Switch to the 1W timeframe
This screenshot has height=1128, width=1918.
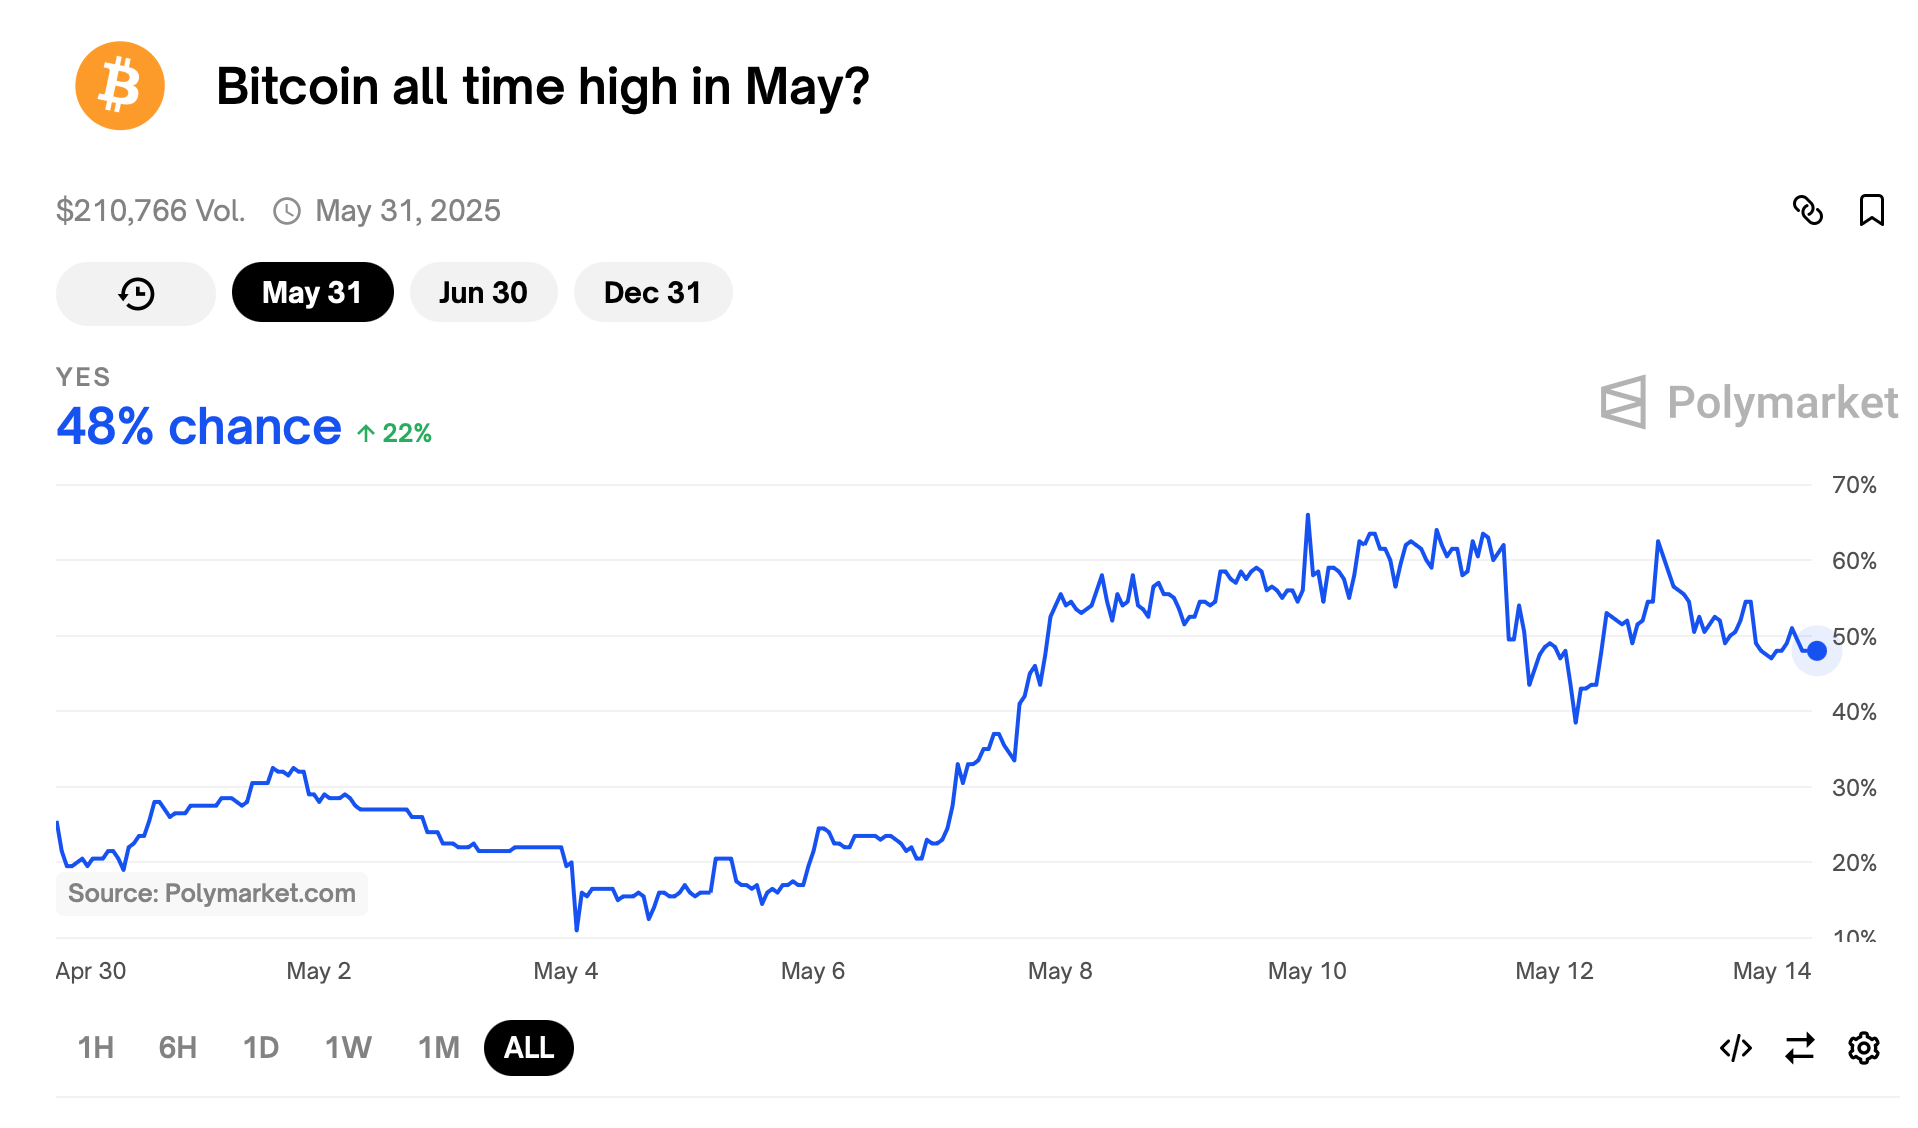347,1048
